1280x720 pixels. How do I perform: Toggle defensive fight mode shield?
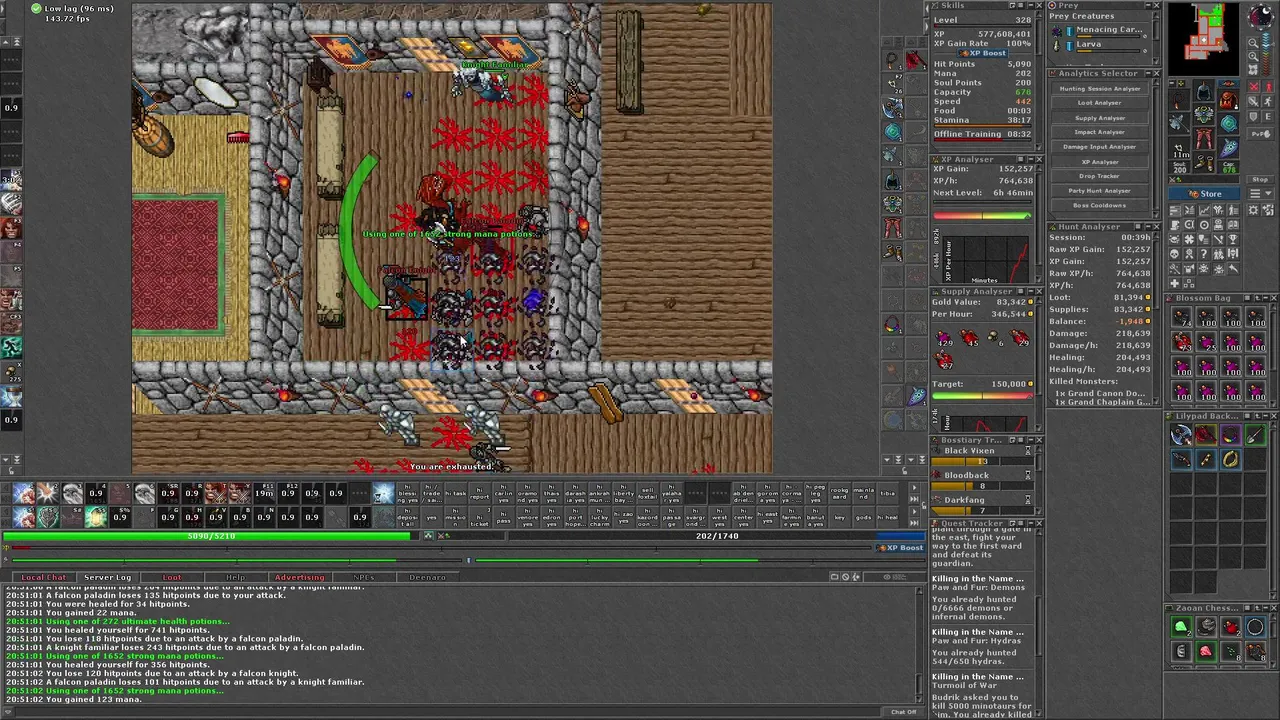point(1252,117)
